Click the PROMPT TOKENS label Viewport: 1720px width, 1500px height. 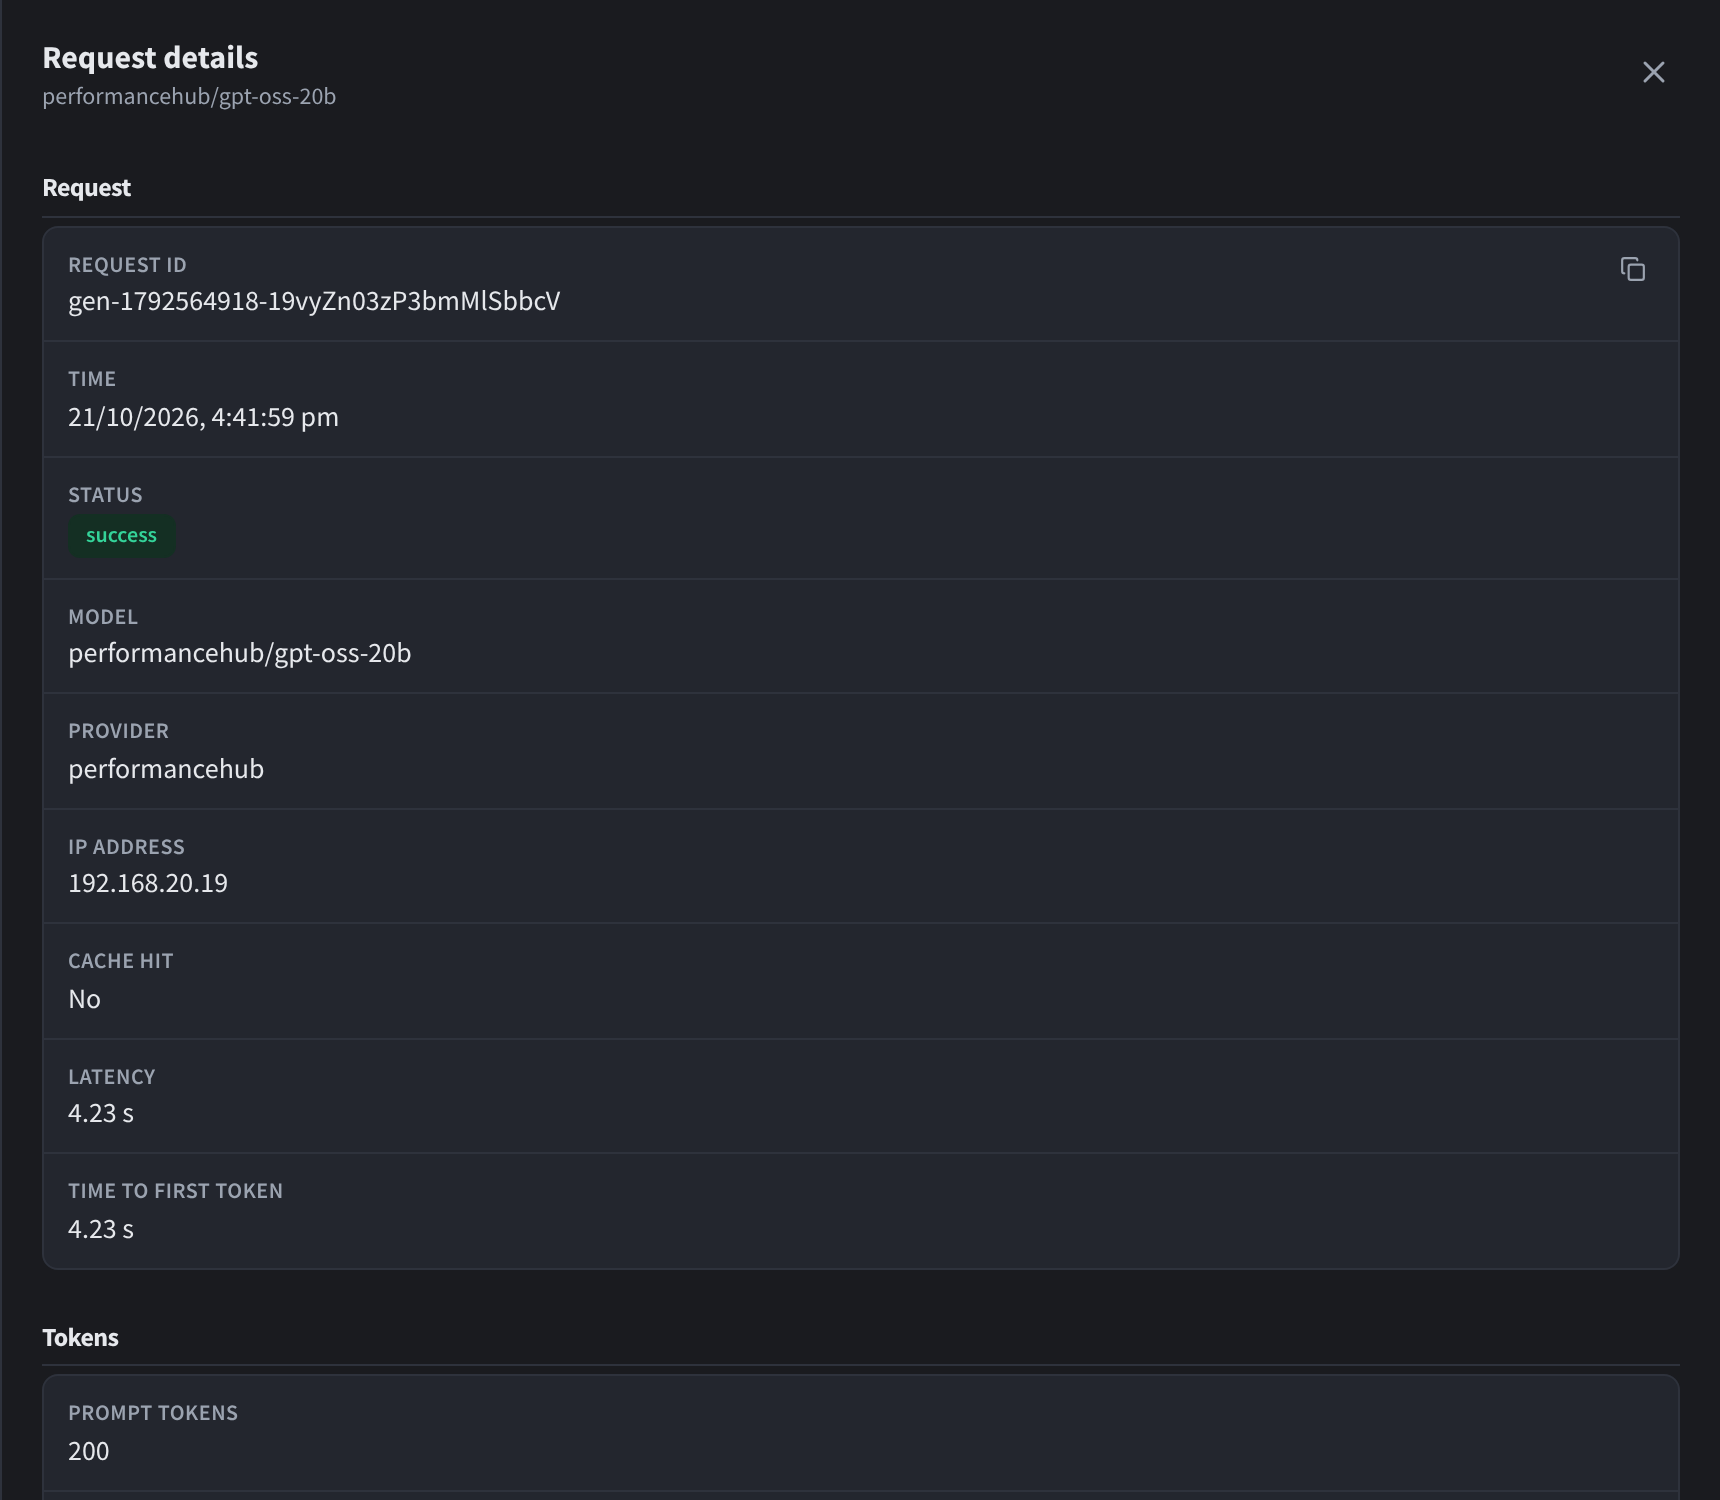click(153, 1413)
